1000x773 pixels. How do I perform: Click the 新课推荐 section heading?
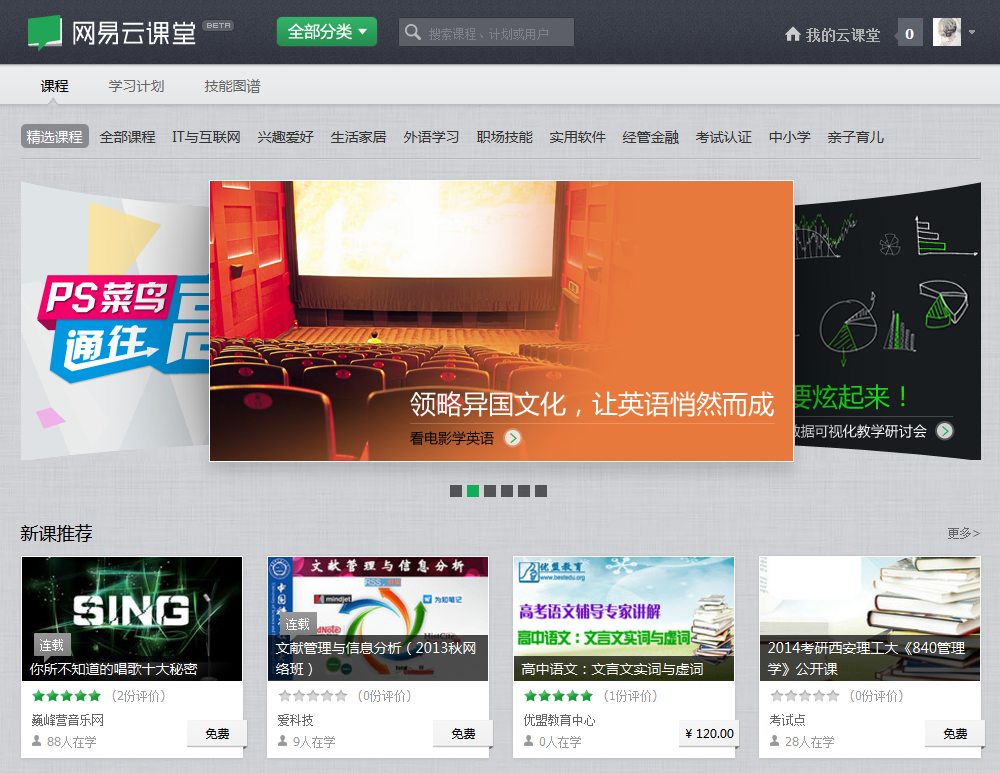(56, 533)
